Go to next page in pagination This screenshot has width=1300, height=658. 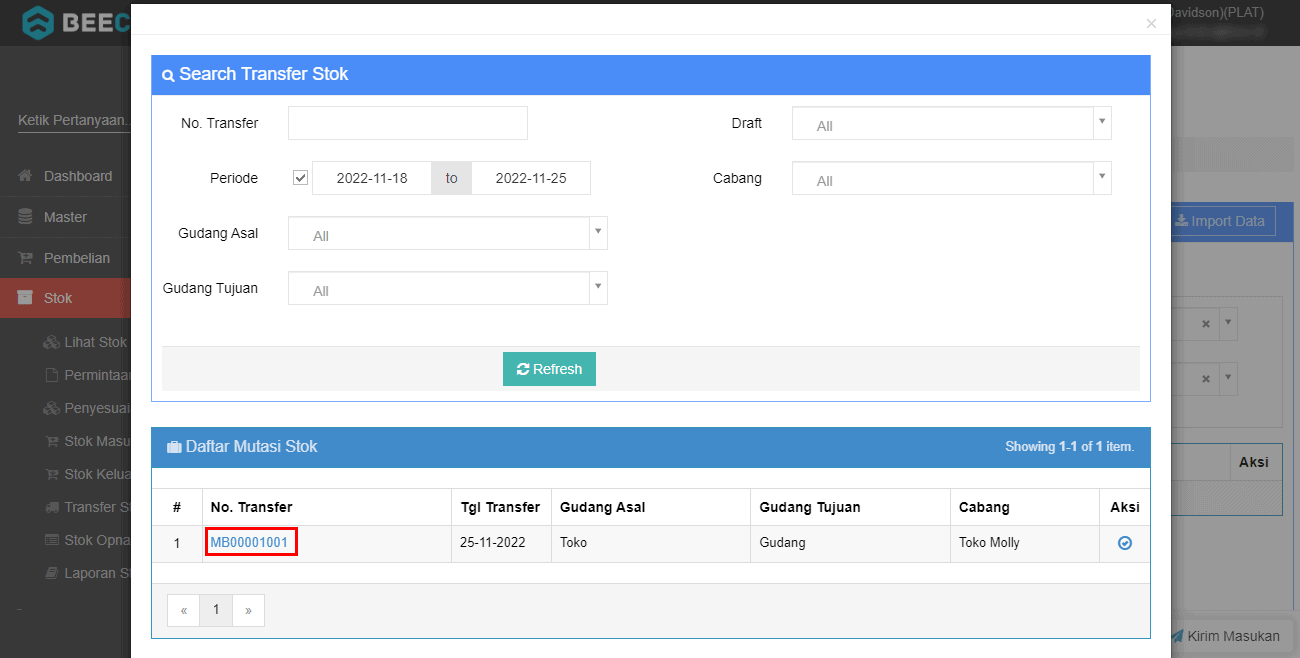point(248,610)
